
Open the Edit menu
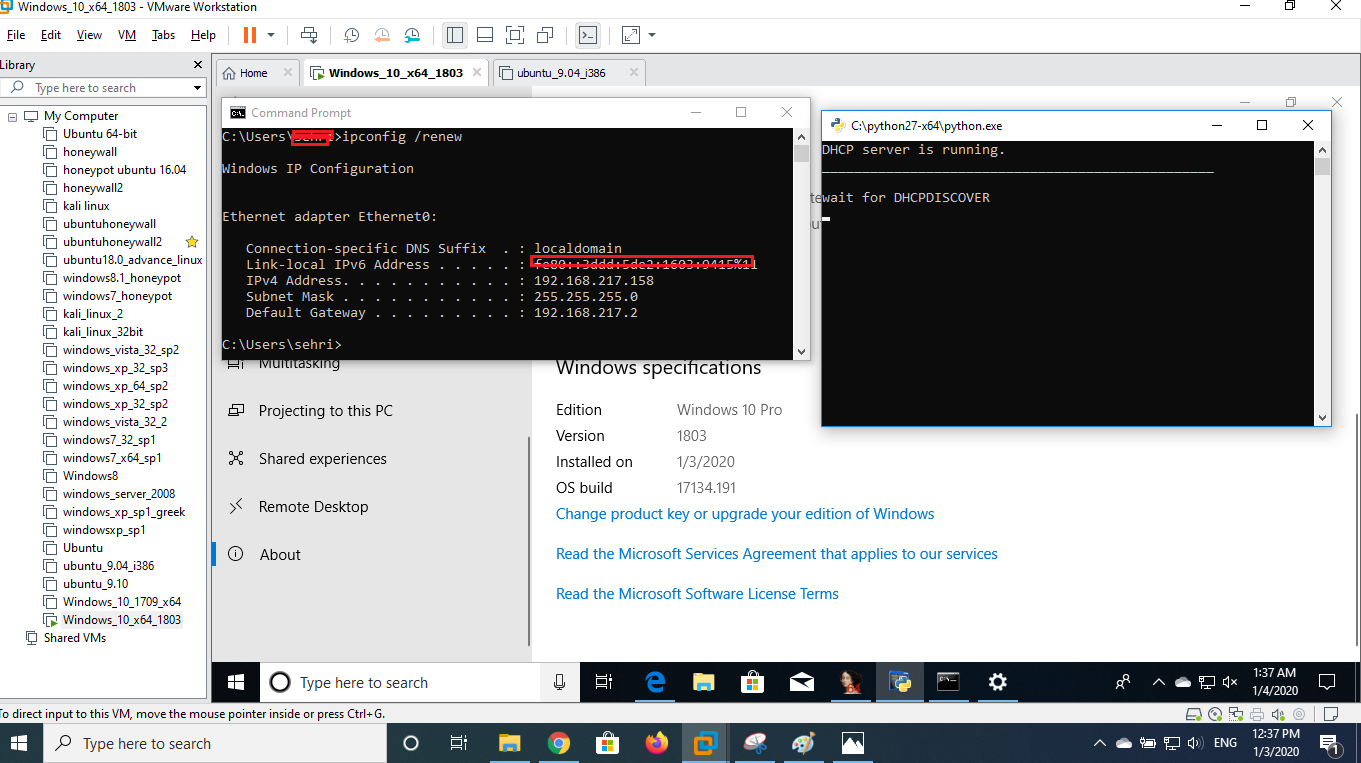pyautogui.click(x=51, y=35)
